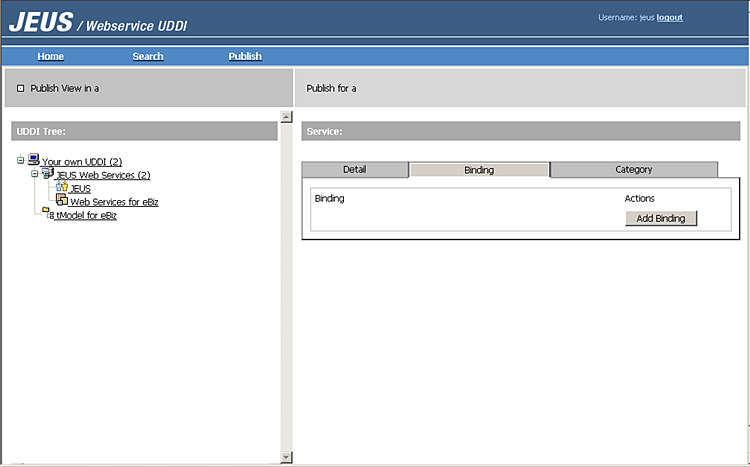
Task: Click the JEUS logo in header
Action: (x=39, y=21)
